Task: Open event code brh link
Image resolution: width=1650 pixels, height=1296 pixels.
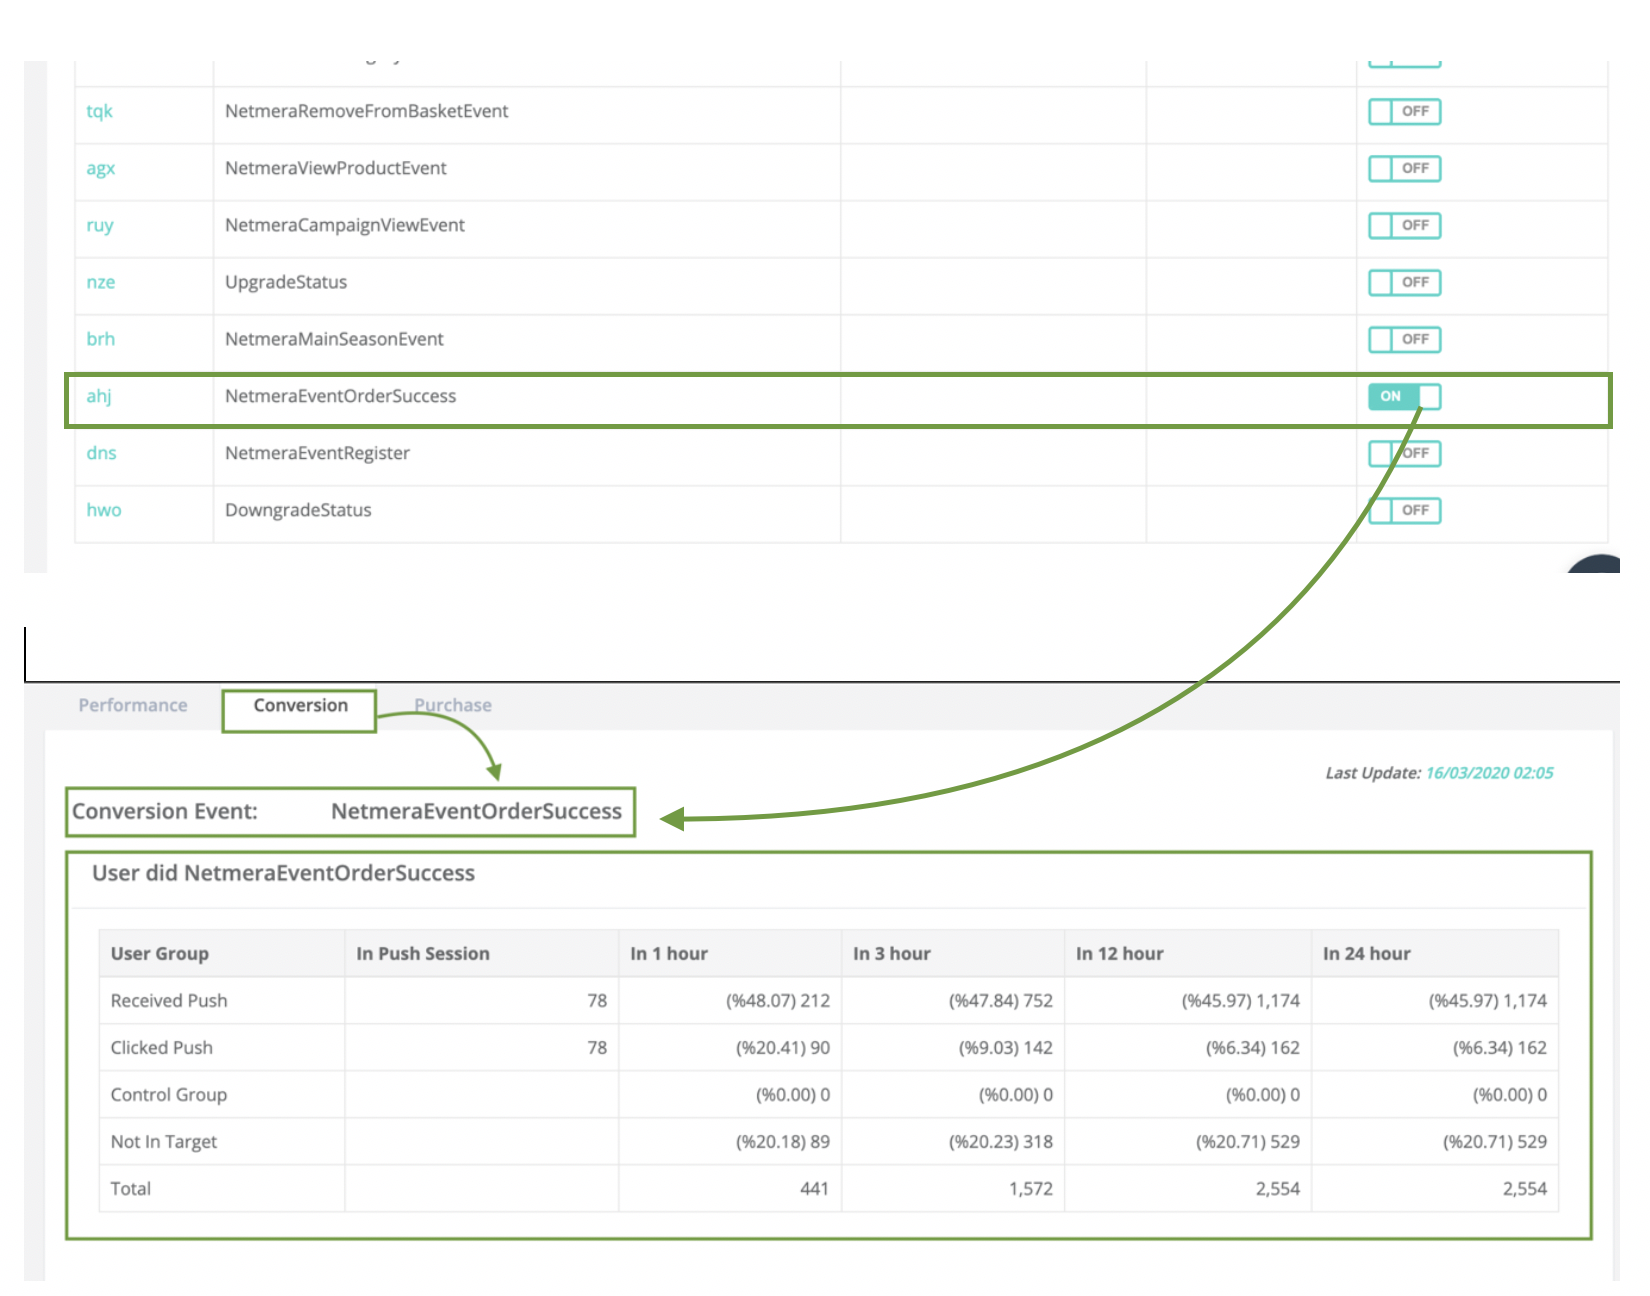Action: pos(100,339)
